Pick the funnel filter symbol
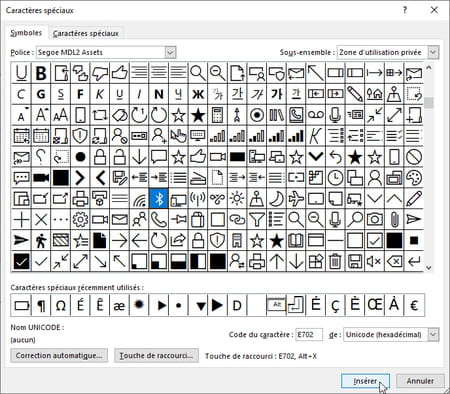The height and width of the screenshot is (394, 450). pos(257,220)
